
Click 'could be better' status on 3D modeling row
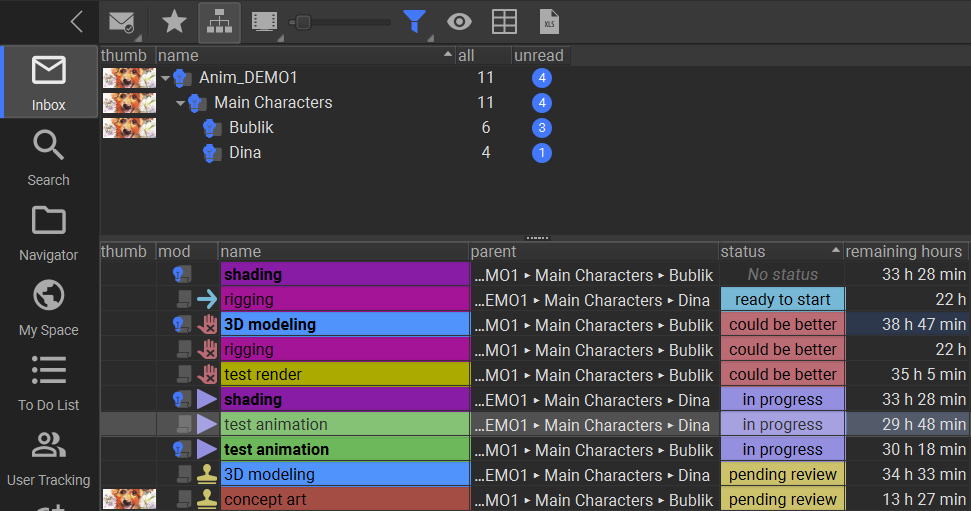tap(783, 325)
